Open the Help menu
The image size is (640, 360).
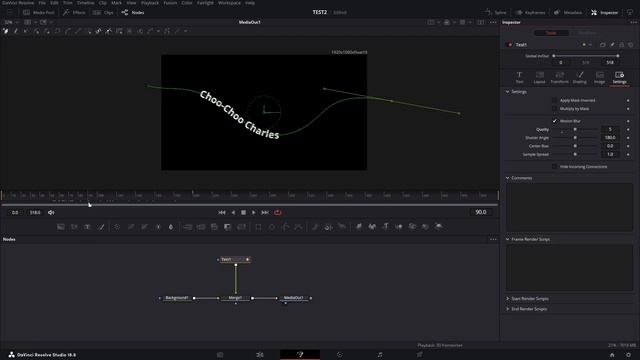click(250, 3)
